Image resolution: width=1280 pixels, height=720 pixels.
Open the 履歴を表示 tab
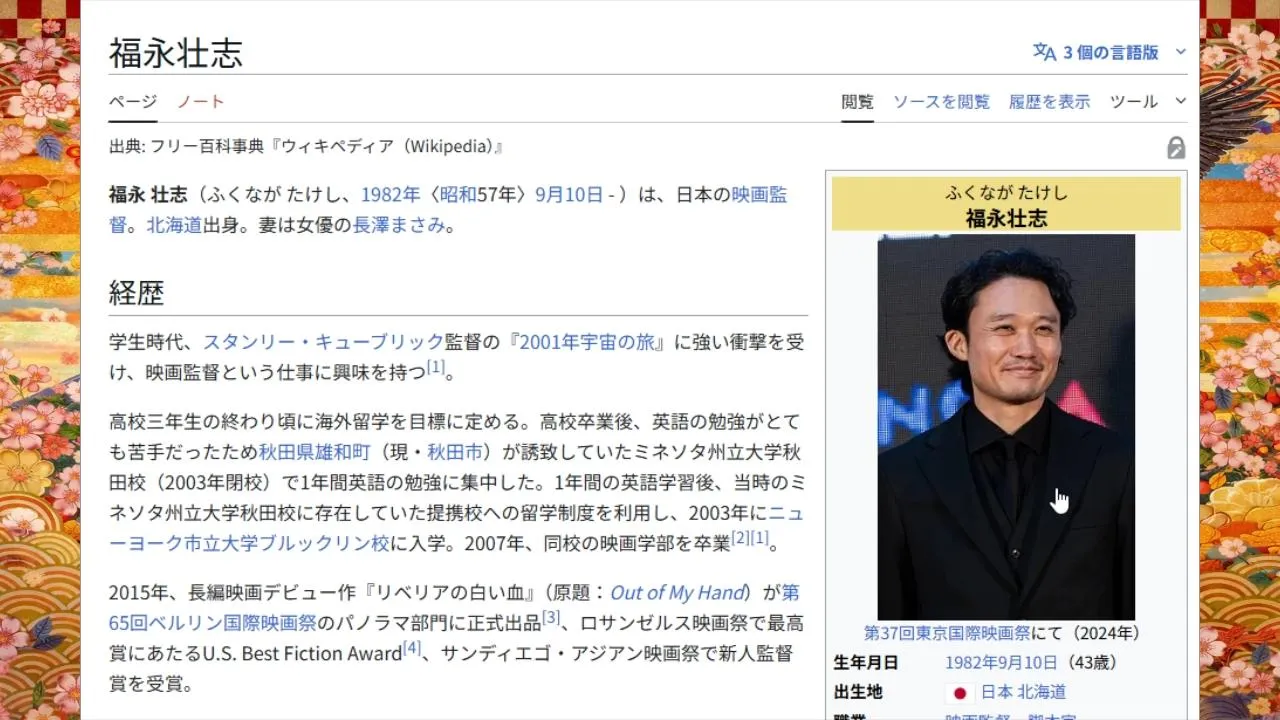[1049, 101]
